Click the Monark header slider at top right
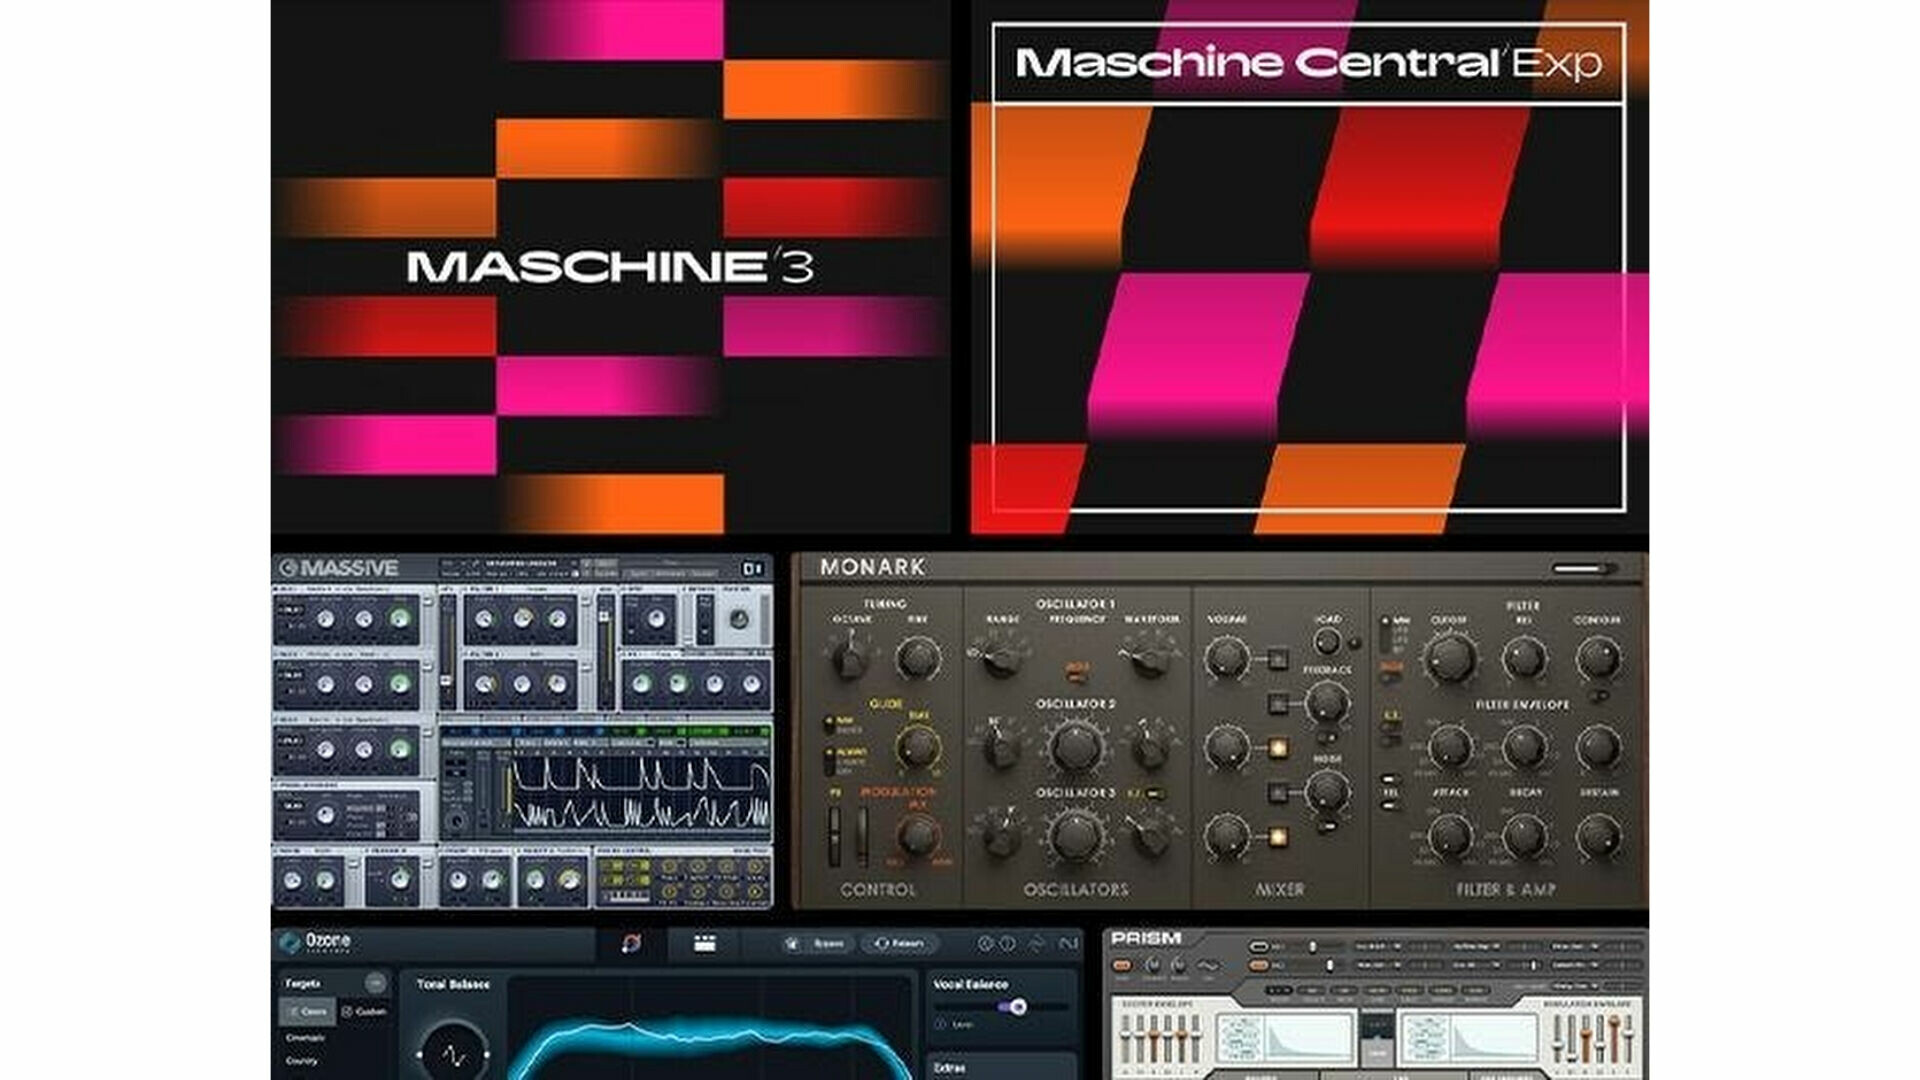Viewport: 1920px width, 1080px height. [x=1584, y=569]
